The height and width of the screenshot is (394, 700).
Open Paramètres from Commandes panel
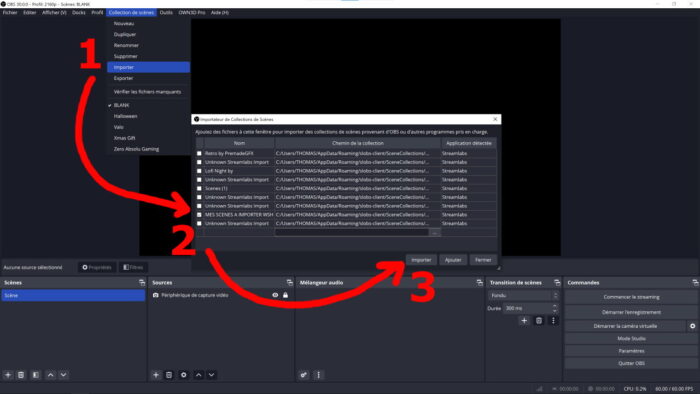pyautogui.click(x=631, y=351)
